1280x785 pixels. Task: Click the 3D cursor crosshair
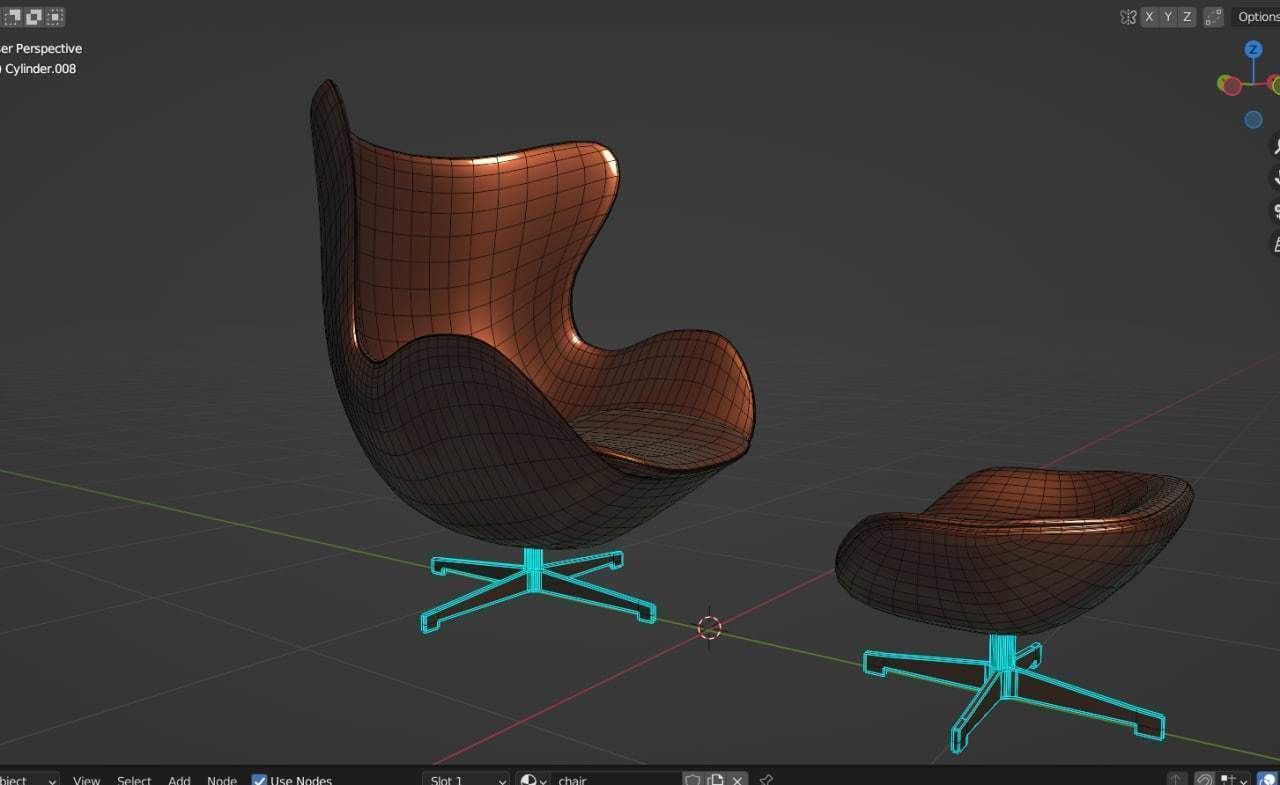tap(709, 627)
